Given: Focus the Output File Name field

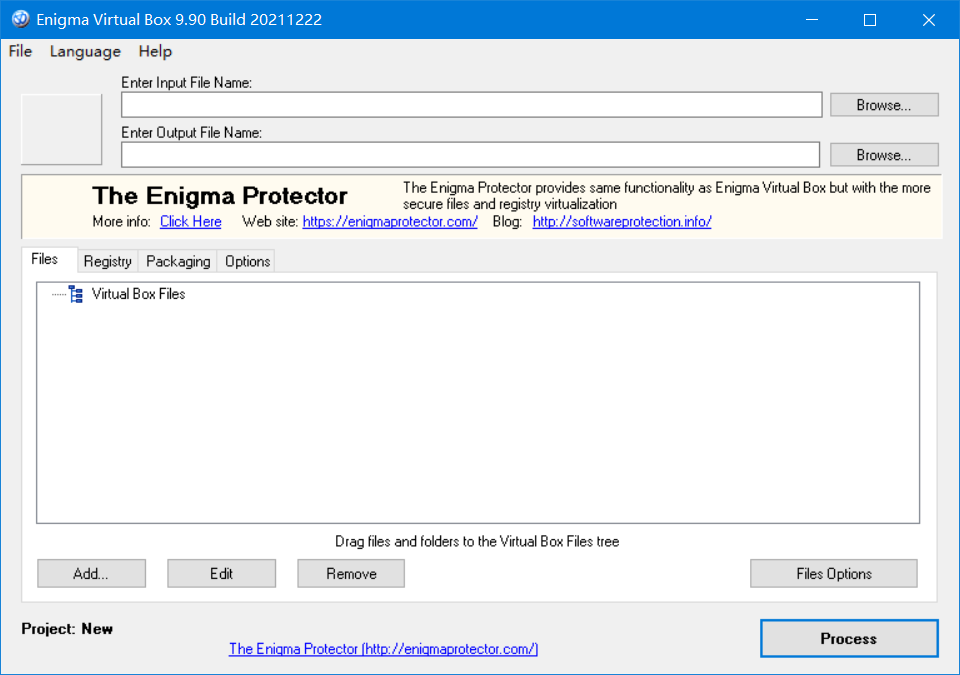Looking at the screenshot, I should 470,155.
